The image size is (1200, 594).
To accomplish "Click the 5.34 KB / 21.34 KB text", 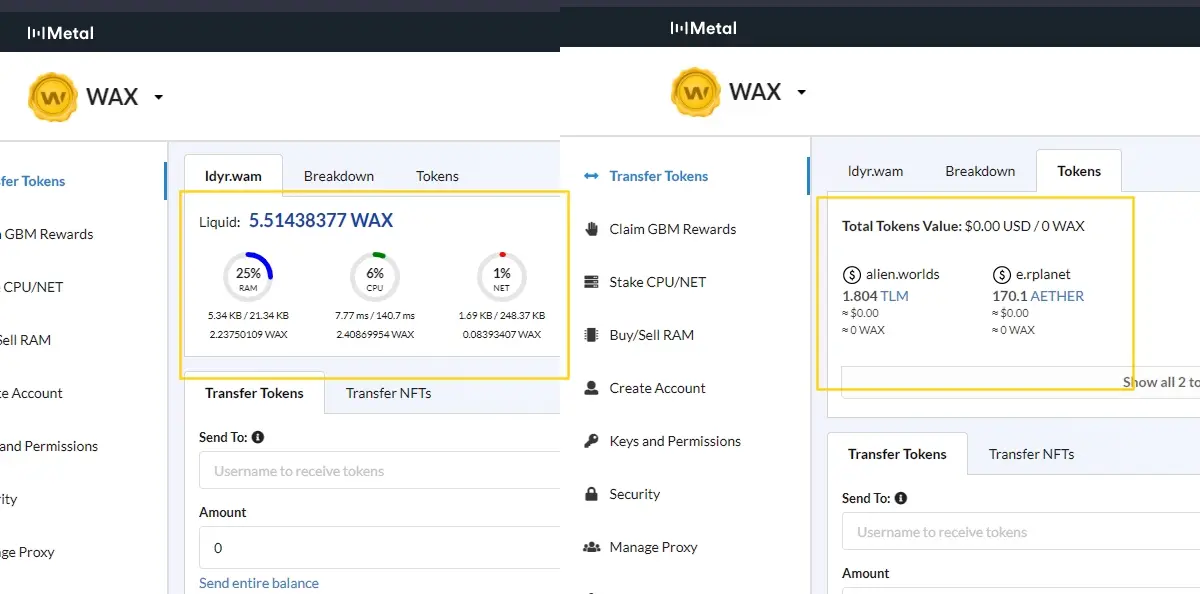I will pos(248,315).
